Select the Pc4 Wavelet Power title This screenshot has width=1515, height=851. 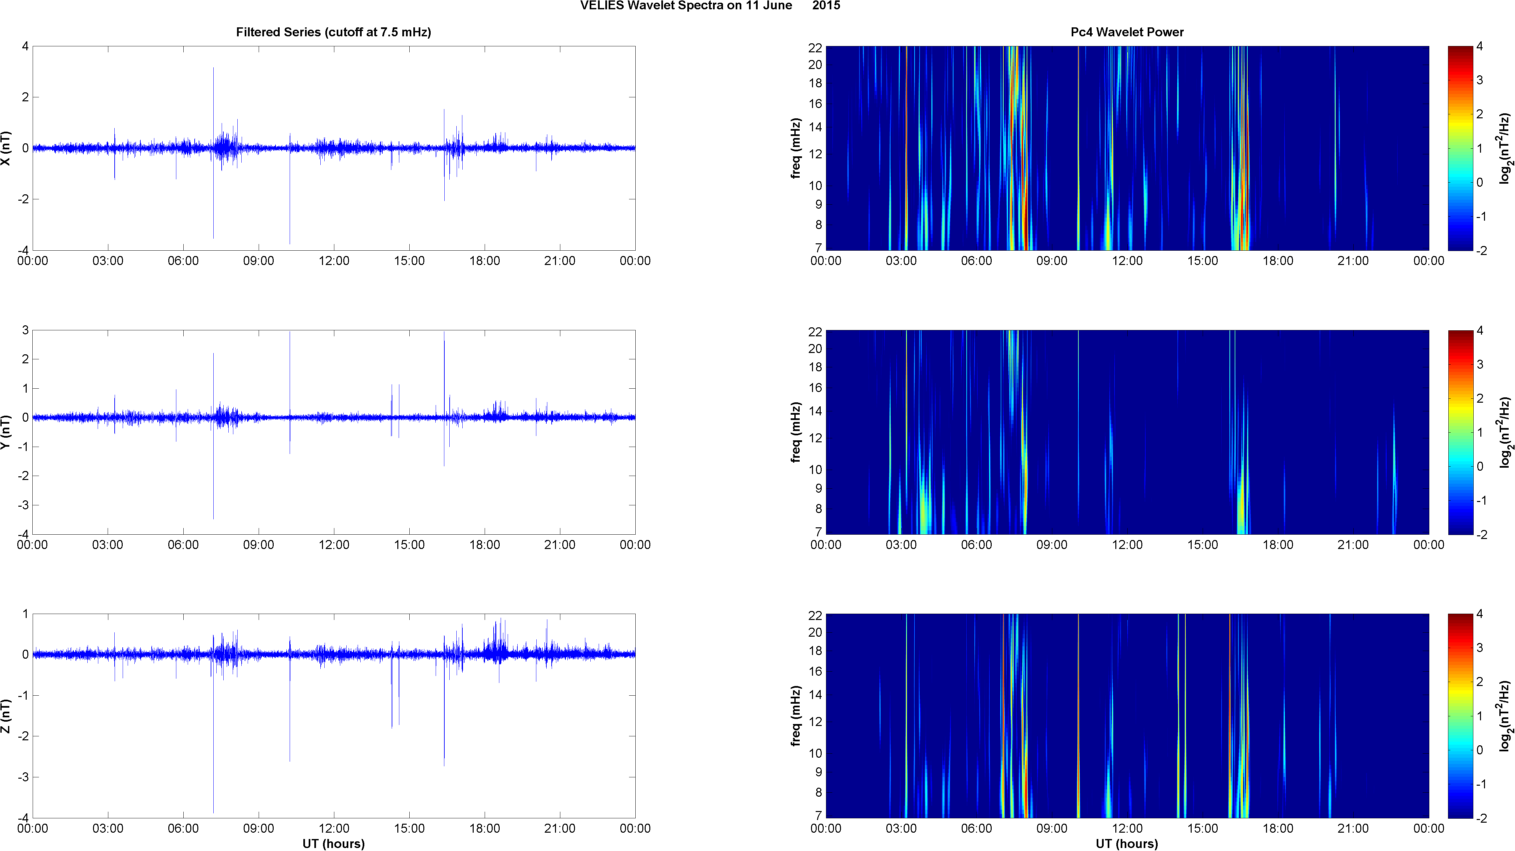(1127, 32)
